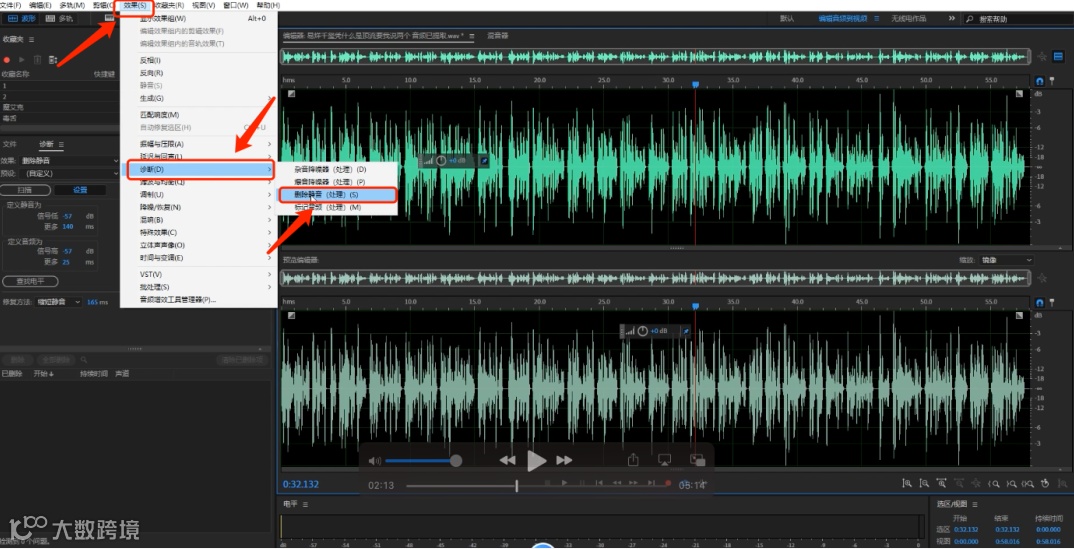The width and height of the screenshot is (1074, 549).
Task: Click the large play button in overlay
Action: [x=536, y=461]
